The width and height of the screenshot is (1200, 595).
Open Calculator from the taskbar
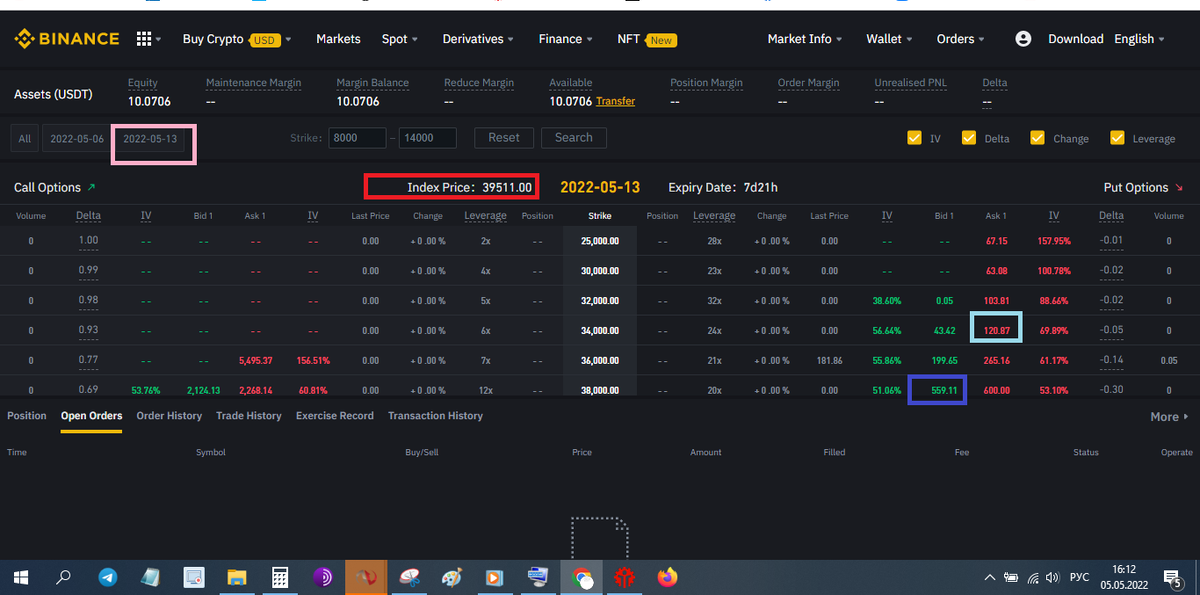[281, 577]
